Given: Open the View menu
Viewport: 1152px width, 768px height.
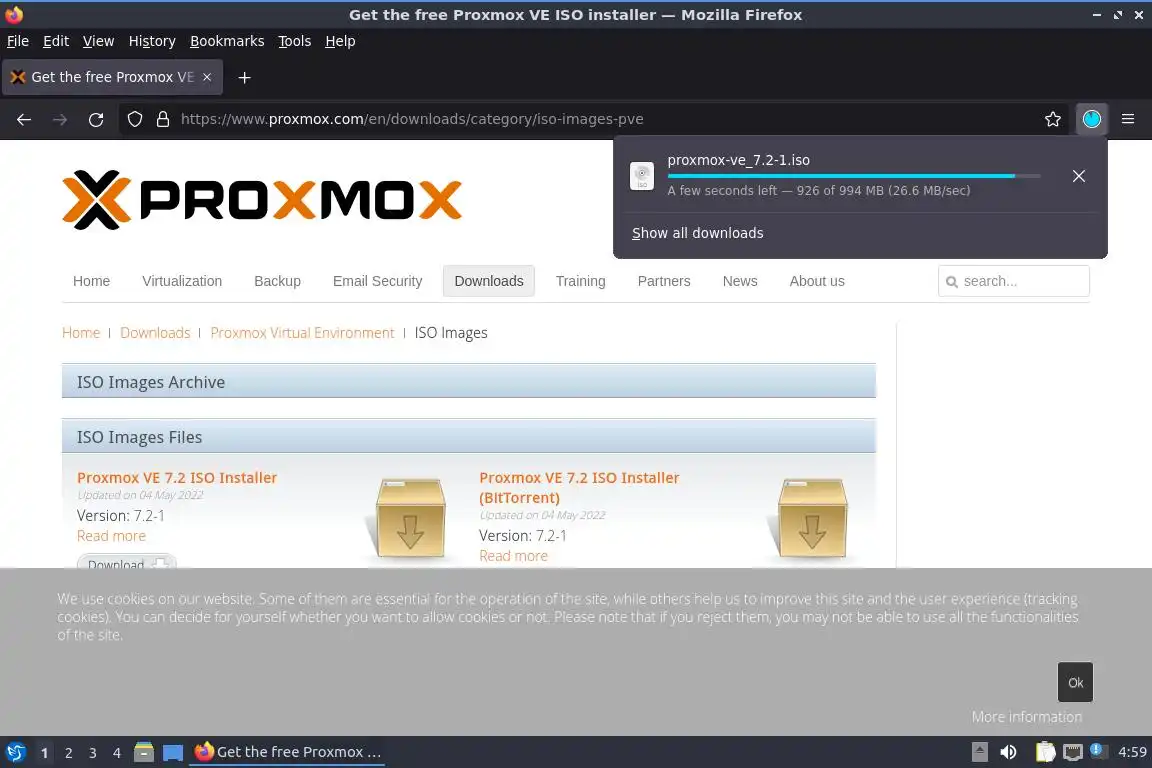Looking at the screenshot, I should (98, 41).
